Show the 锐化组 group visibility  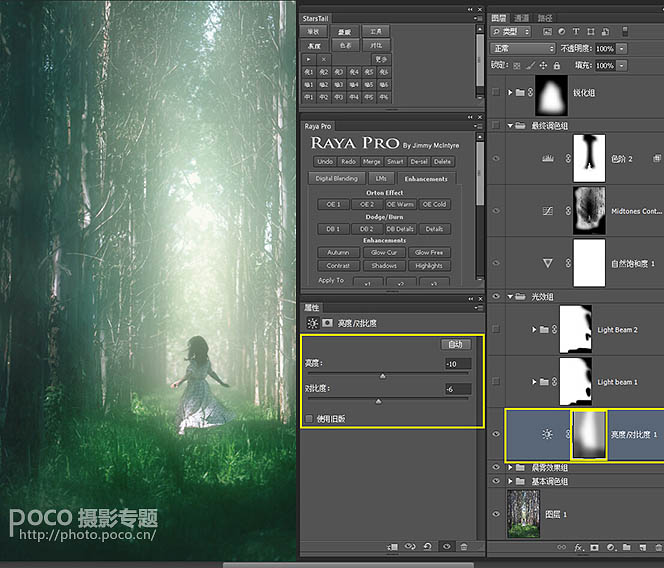tap(496, 92)
